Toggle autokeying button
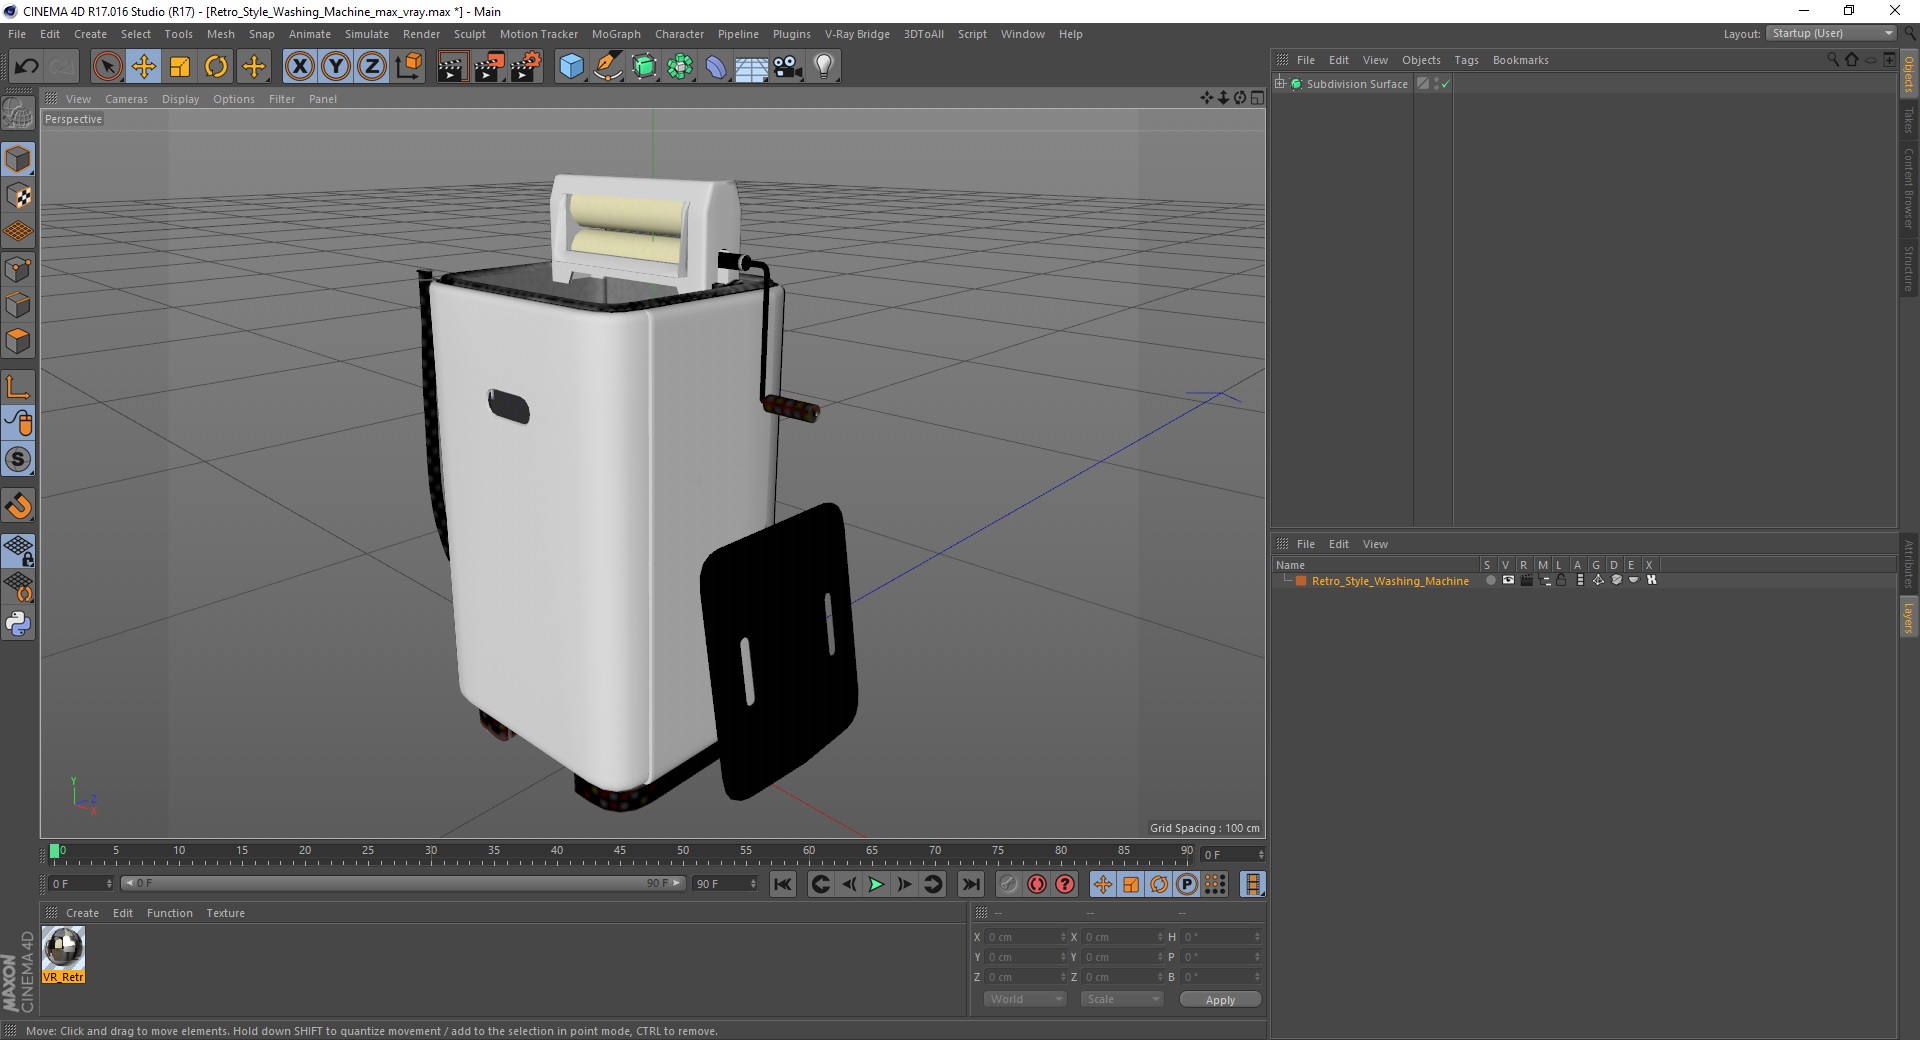 pyautogui.click(x=1037, y=884)
